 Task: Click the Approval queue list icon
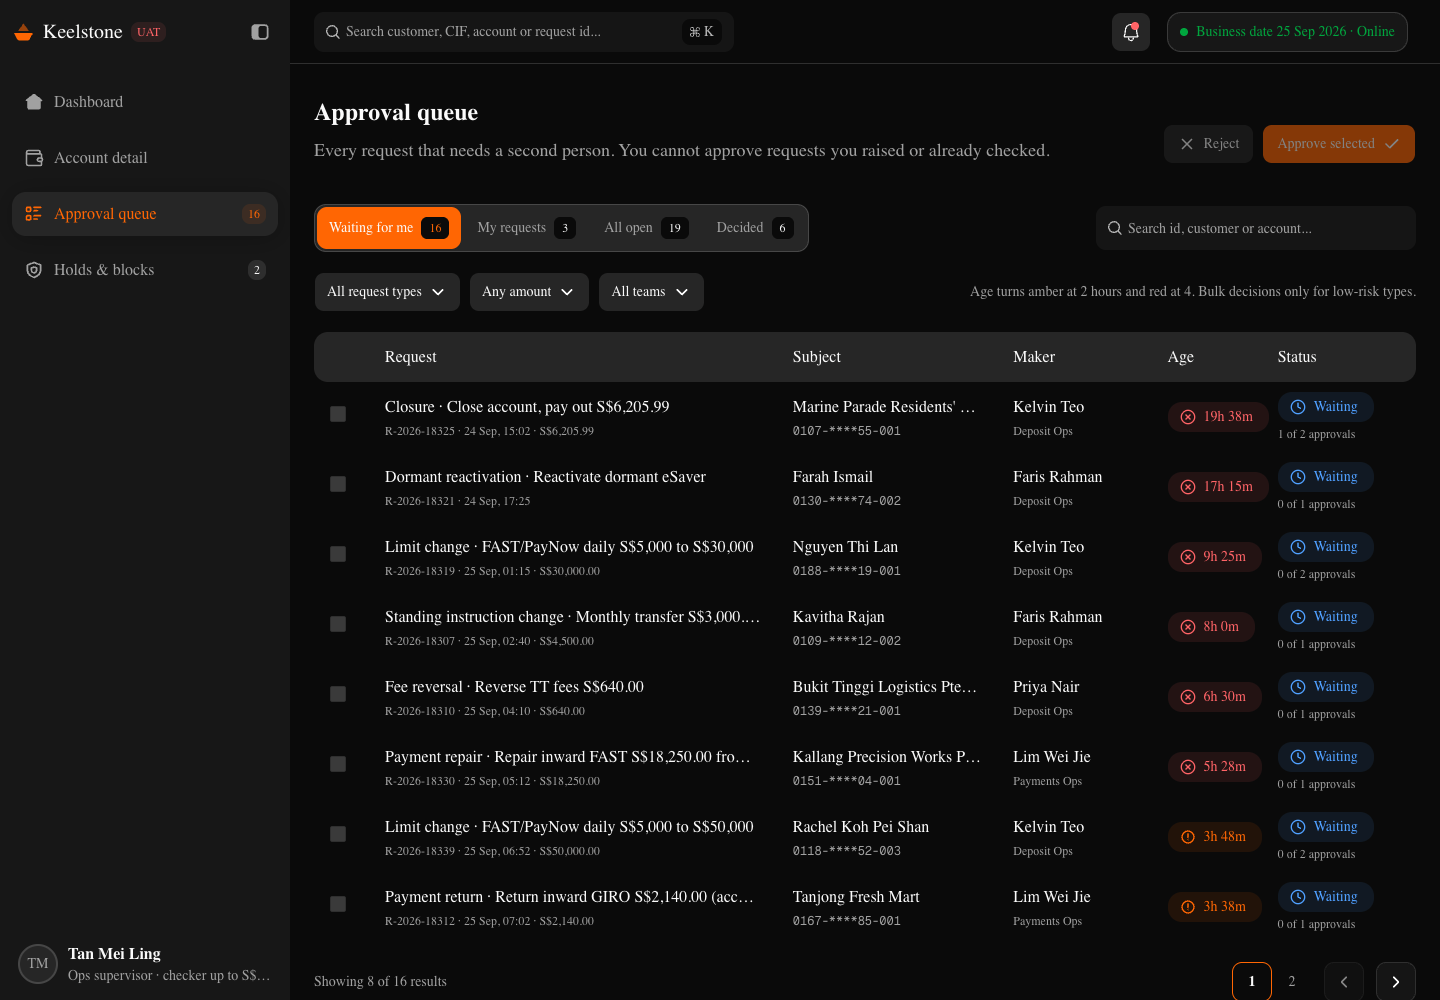coord(34,214)
